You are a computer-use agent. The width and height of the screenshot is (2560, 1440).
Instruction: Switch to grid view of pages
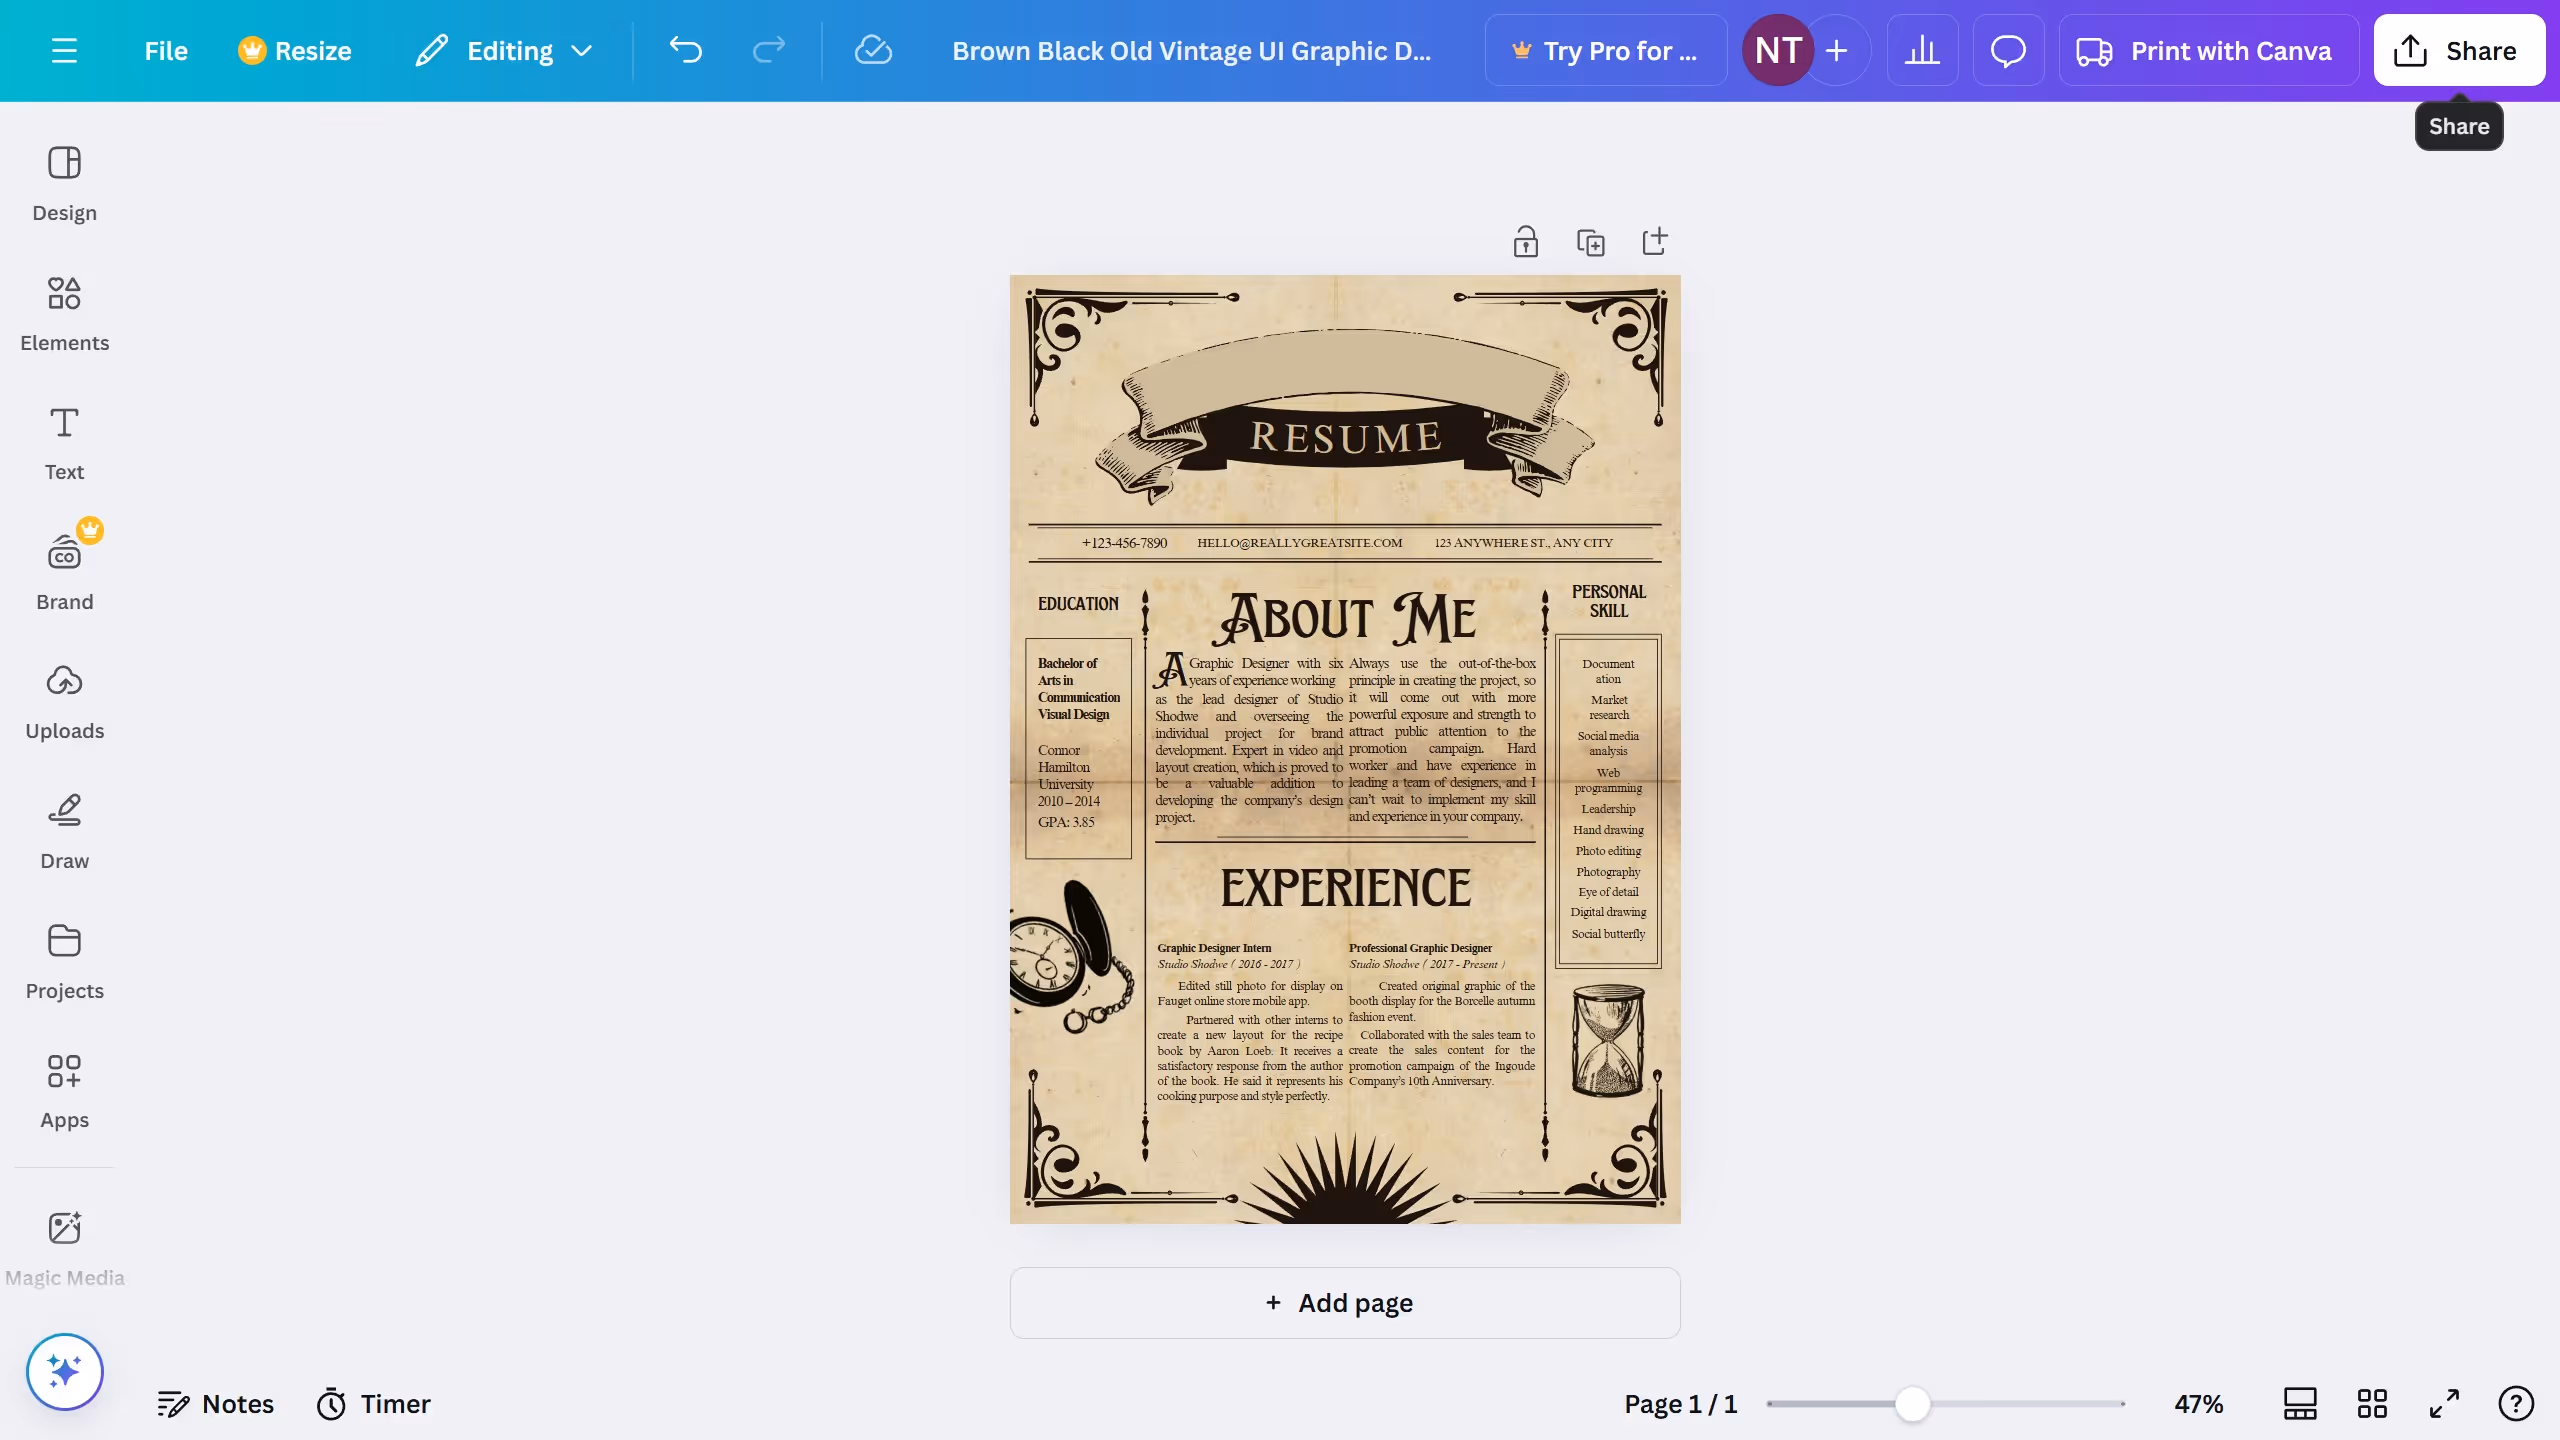(2371, 1403)
